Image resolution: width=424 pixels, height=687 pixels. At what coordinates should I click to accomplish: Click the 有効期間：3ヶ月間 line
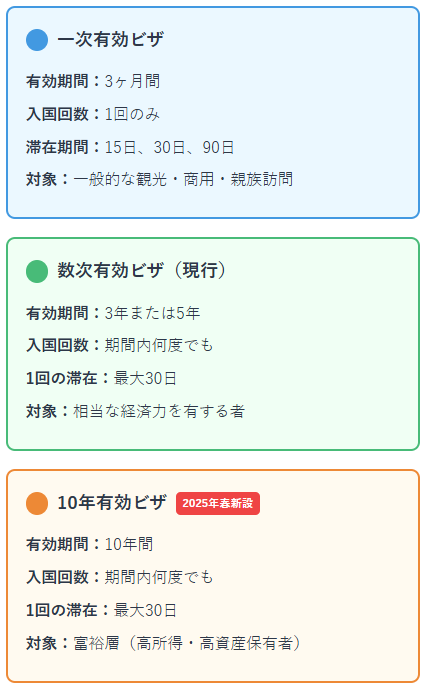coord(93,81)
